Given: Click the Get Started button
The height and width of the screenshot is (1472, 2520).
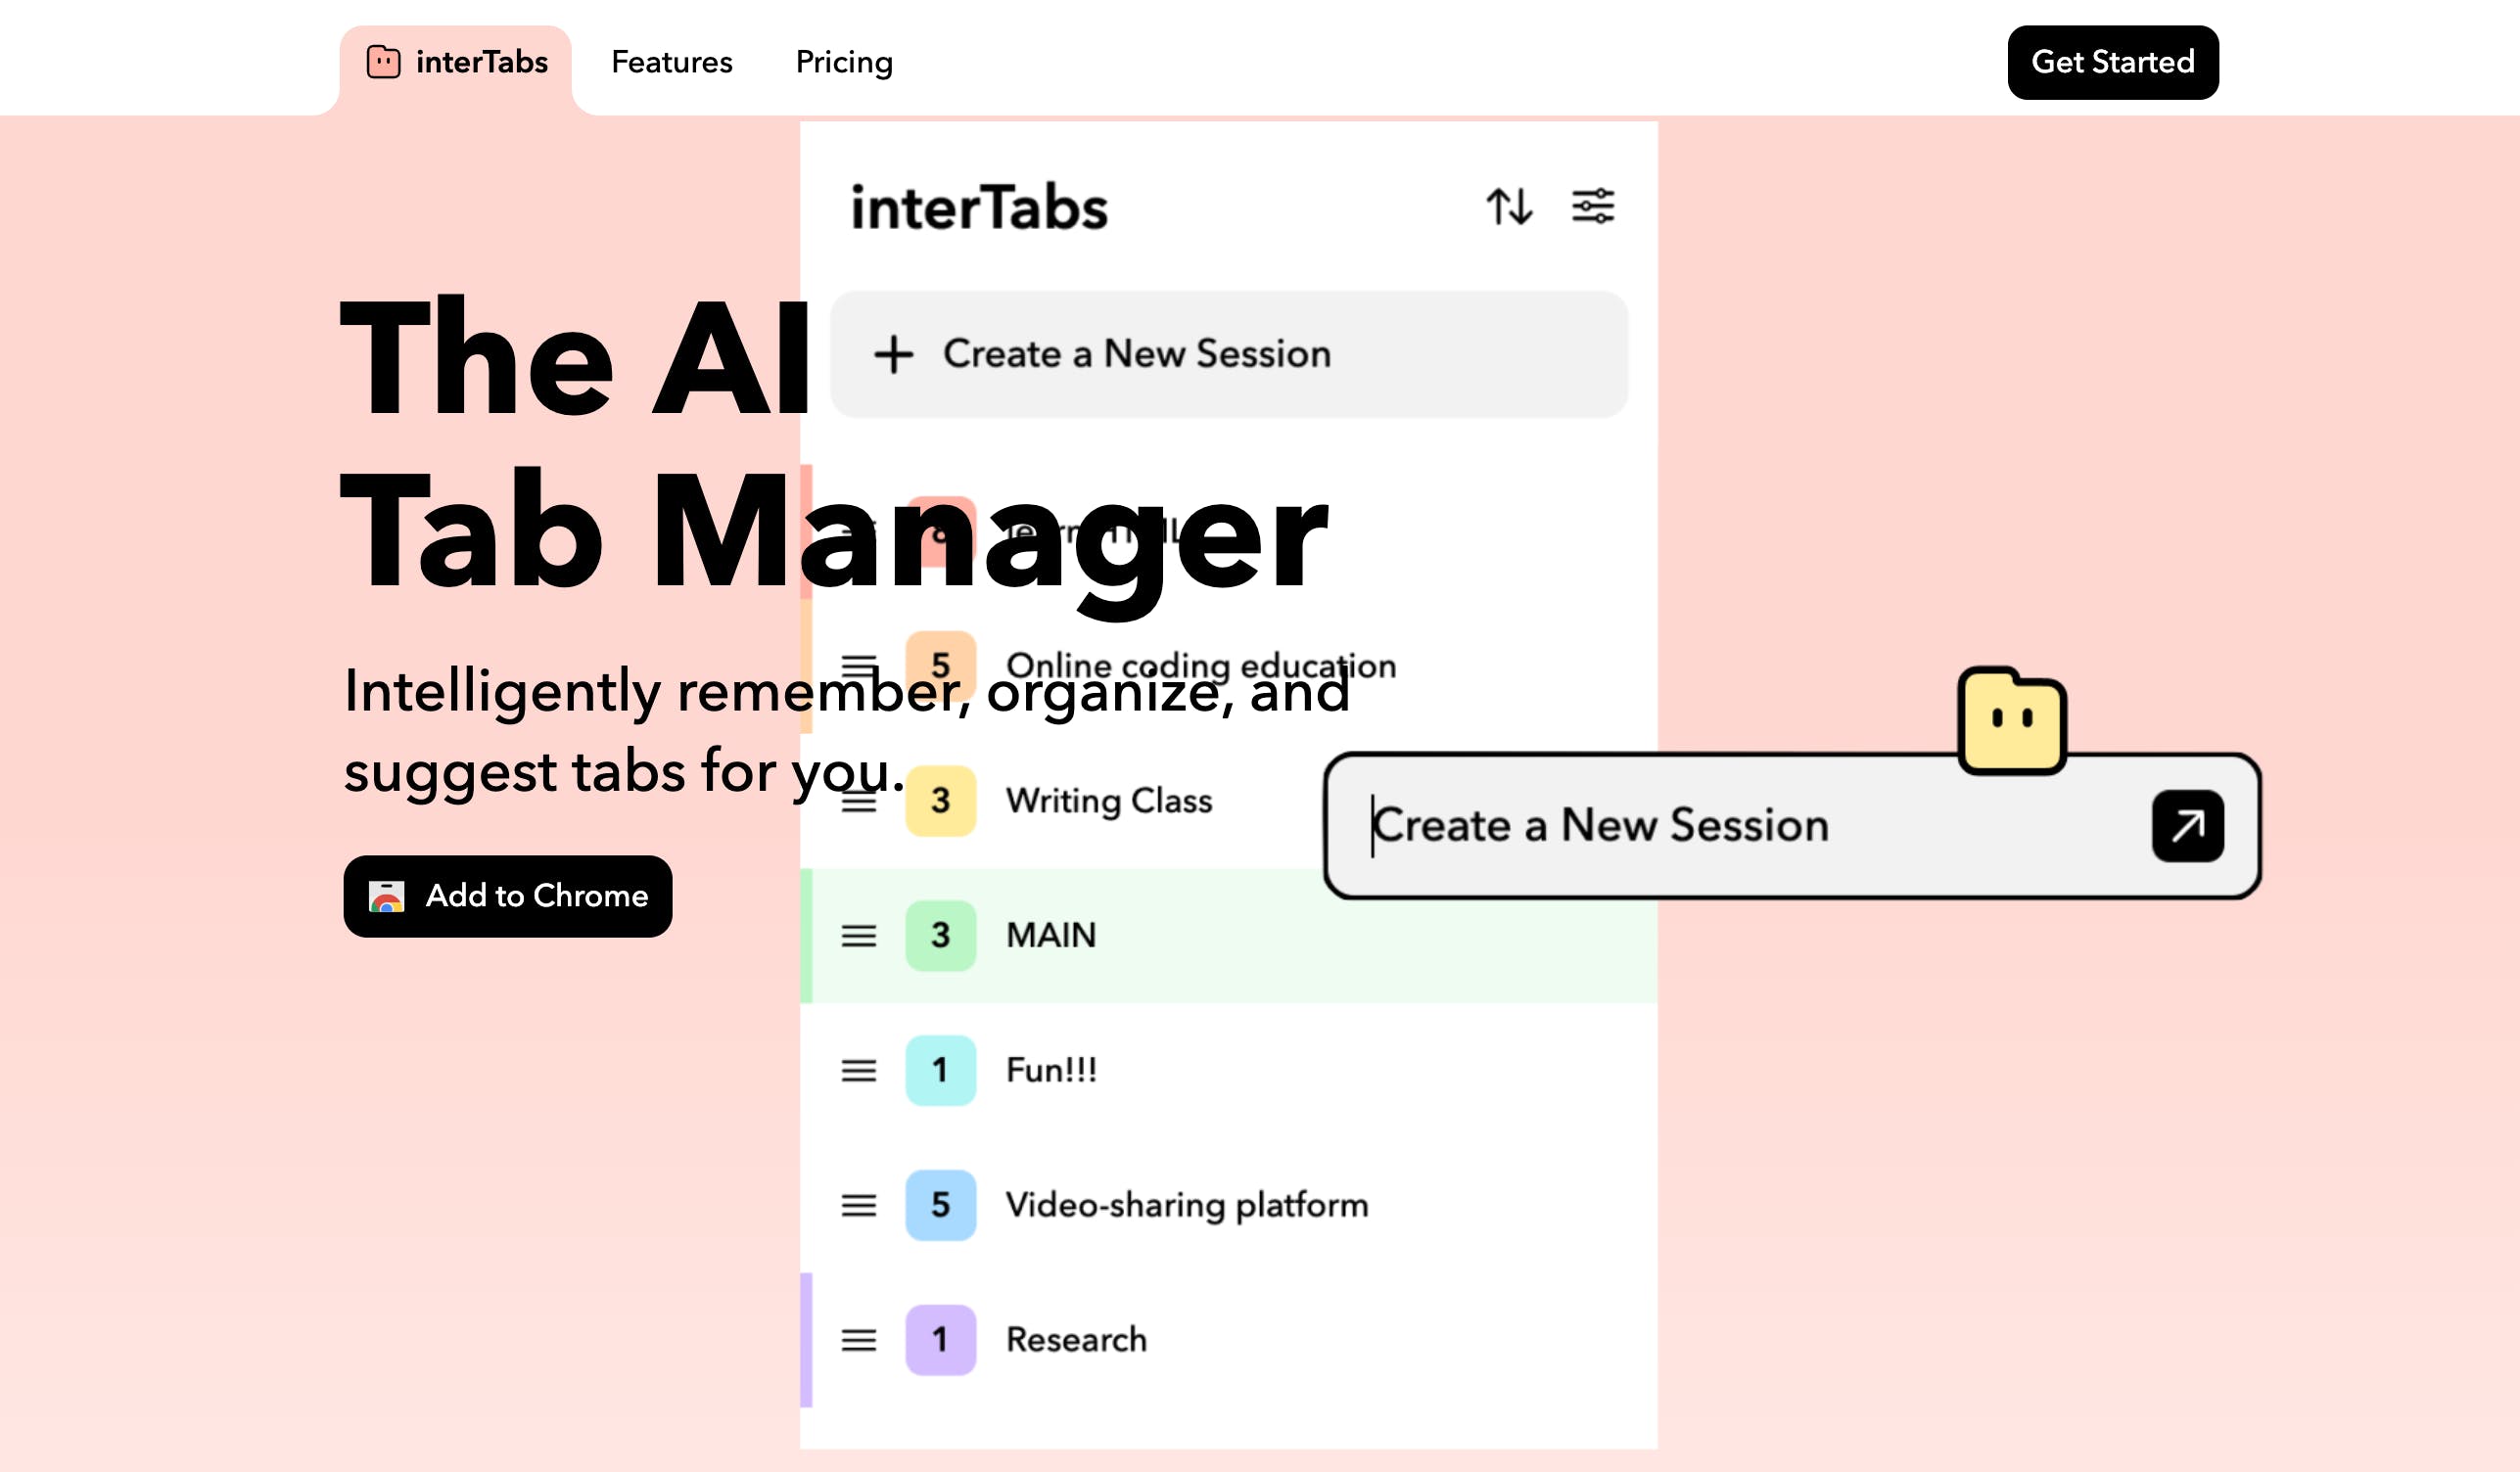Looking at the screenshot, I should [2112, 62].
